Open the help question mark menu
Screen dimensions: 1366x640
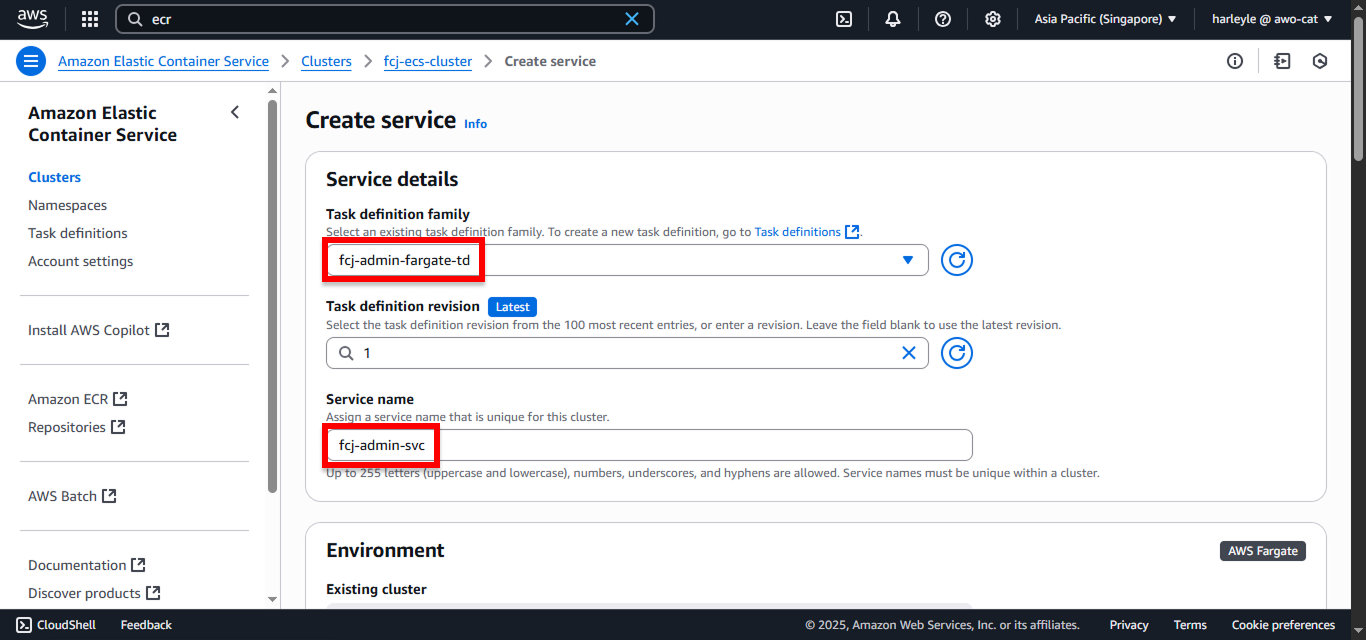point(943,19)
